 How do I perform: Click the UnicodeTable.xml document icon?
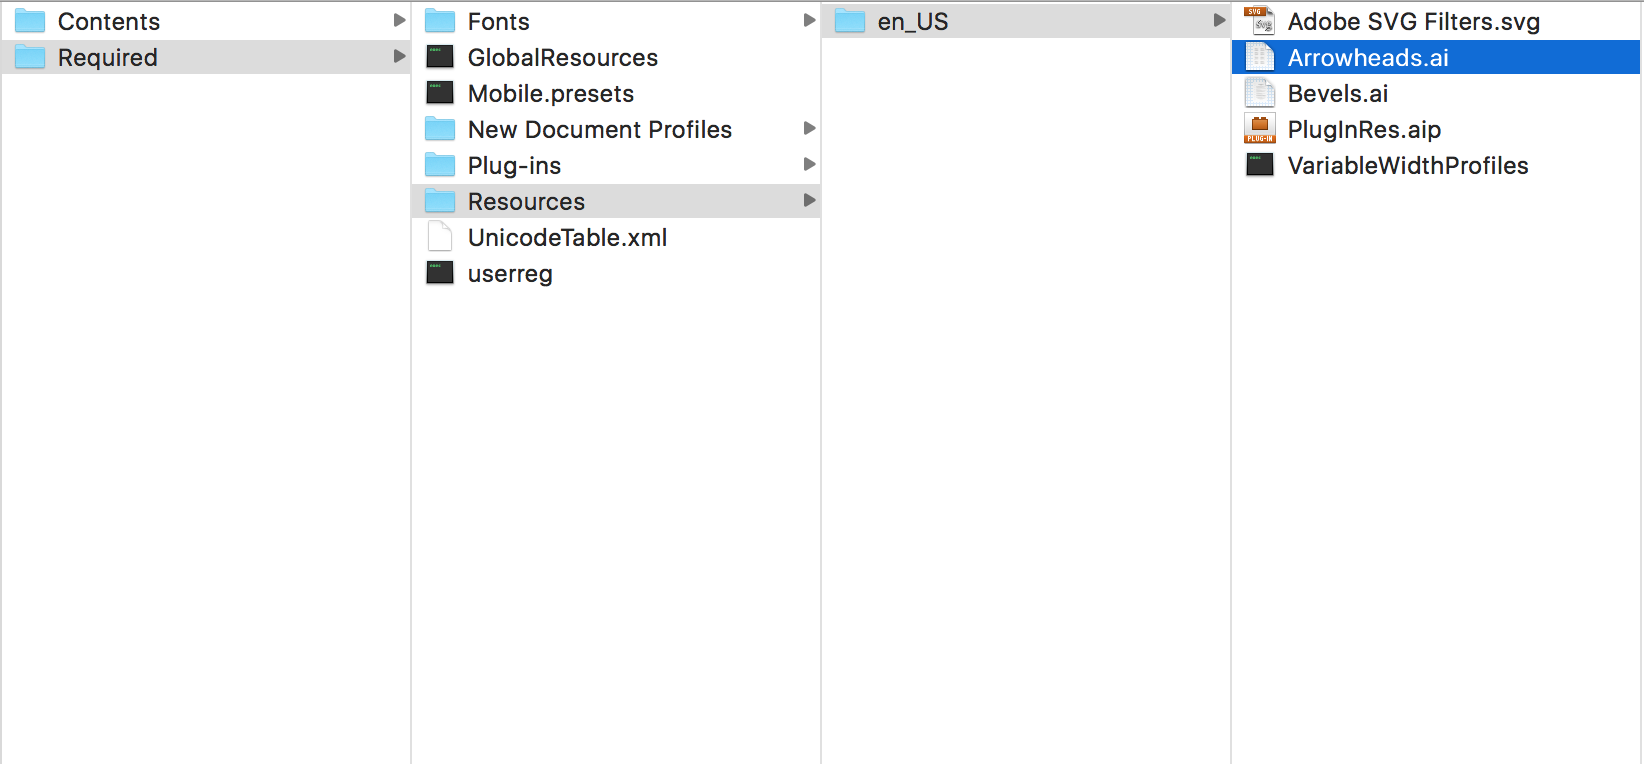[x=440, y=237]
